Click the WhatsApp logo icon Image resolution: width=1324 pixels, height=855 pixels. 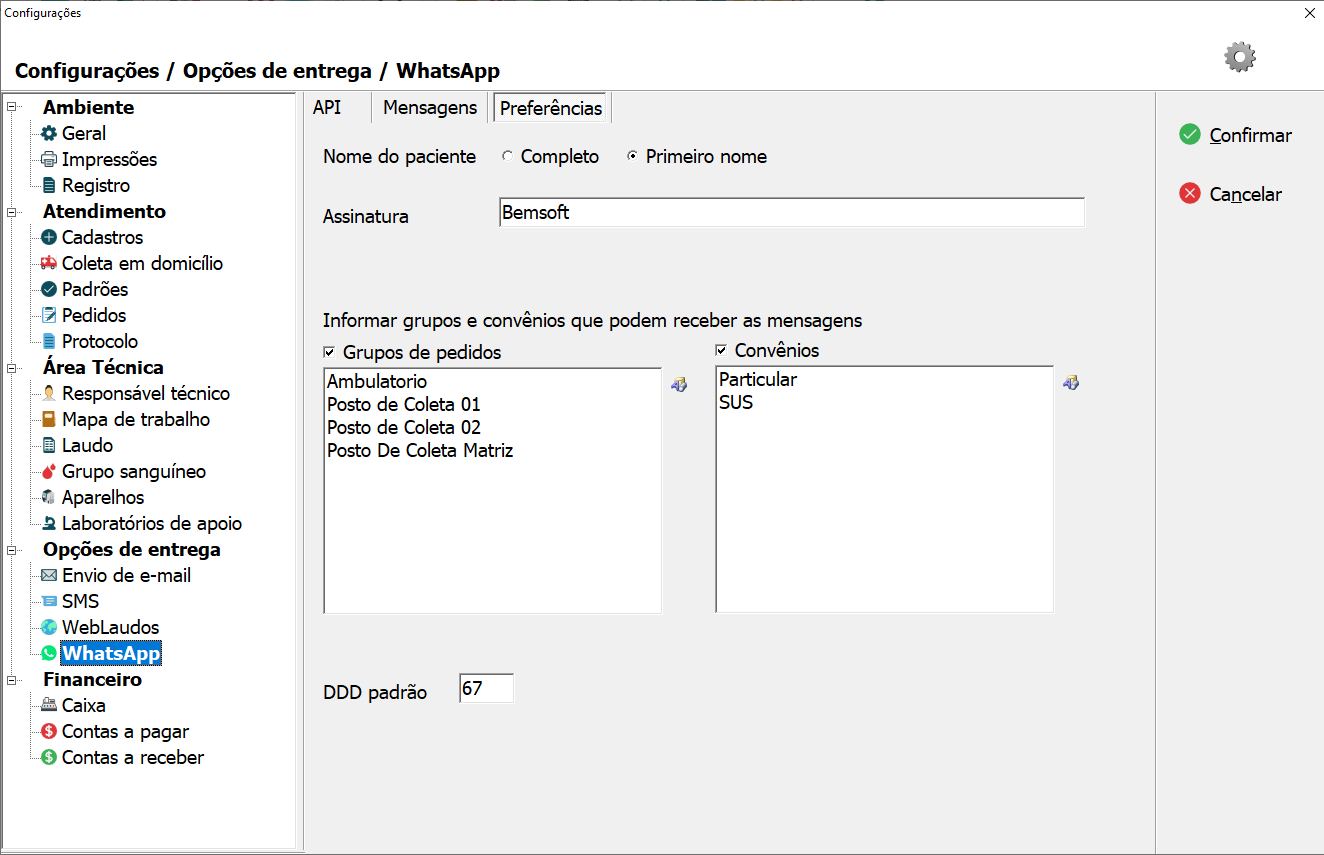click(49, 653)
